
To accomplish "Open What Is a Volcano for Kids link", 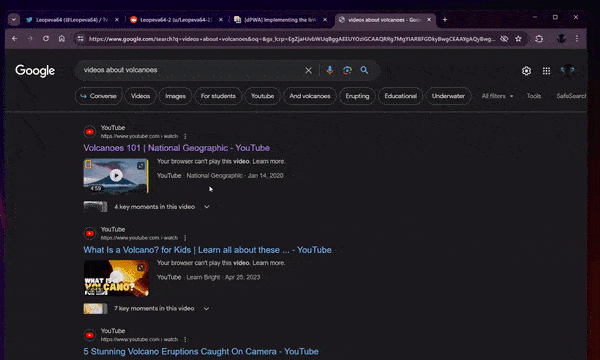I will tap(207, 250).
